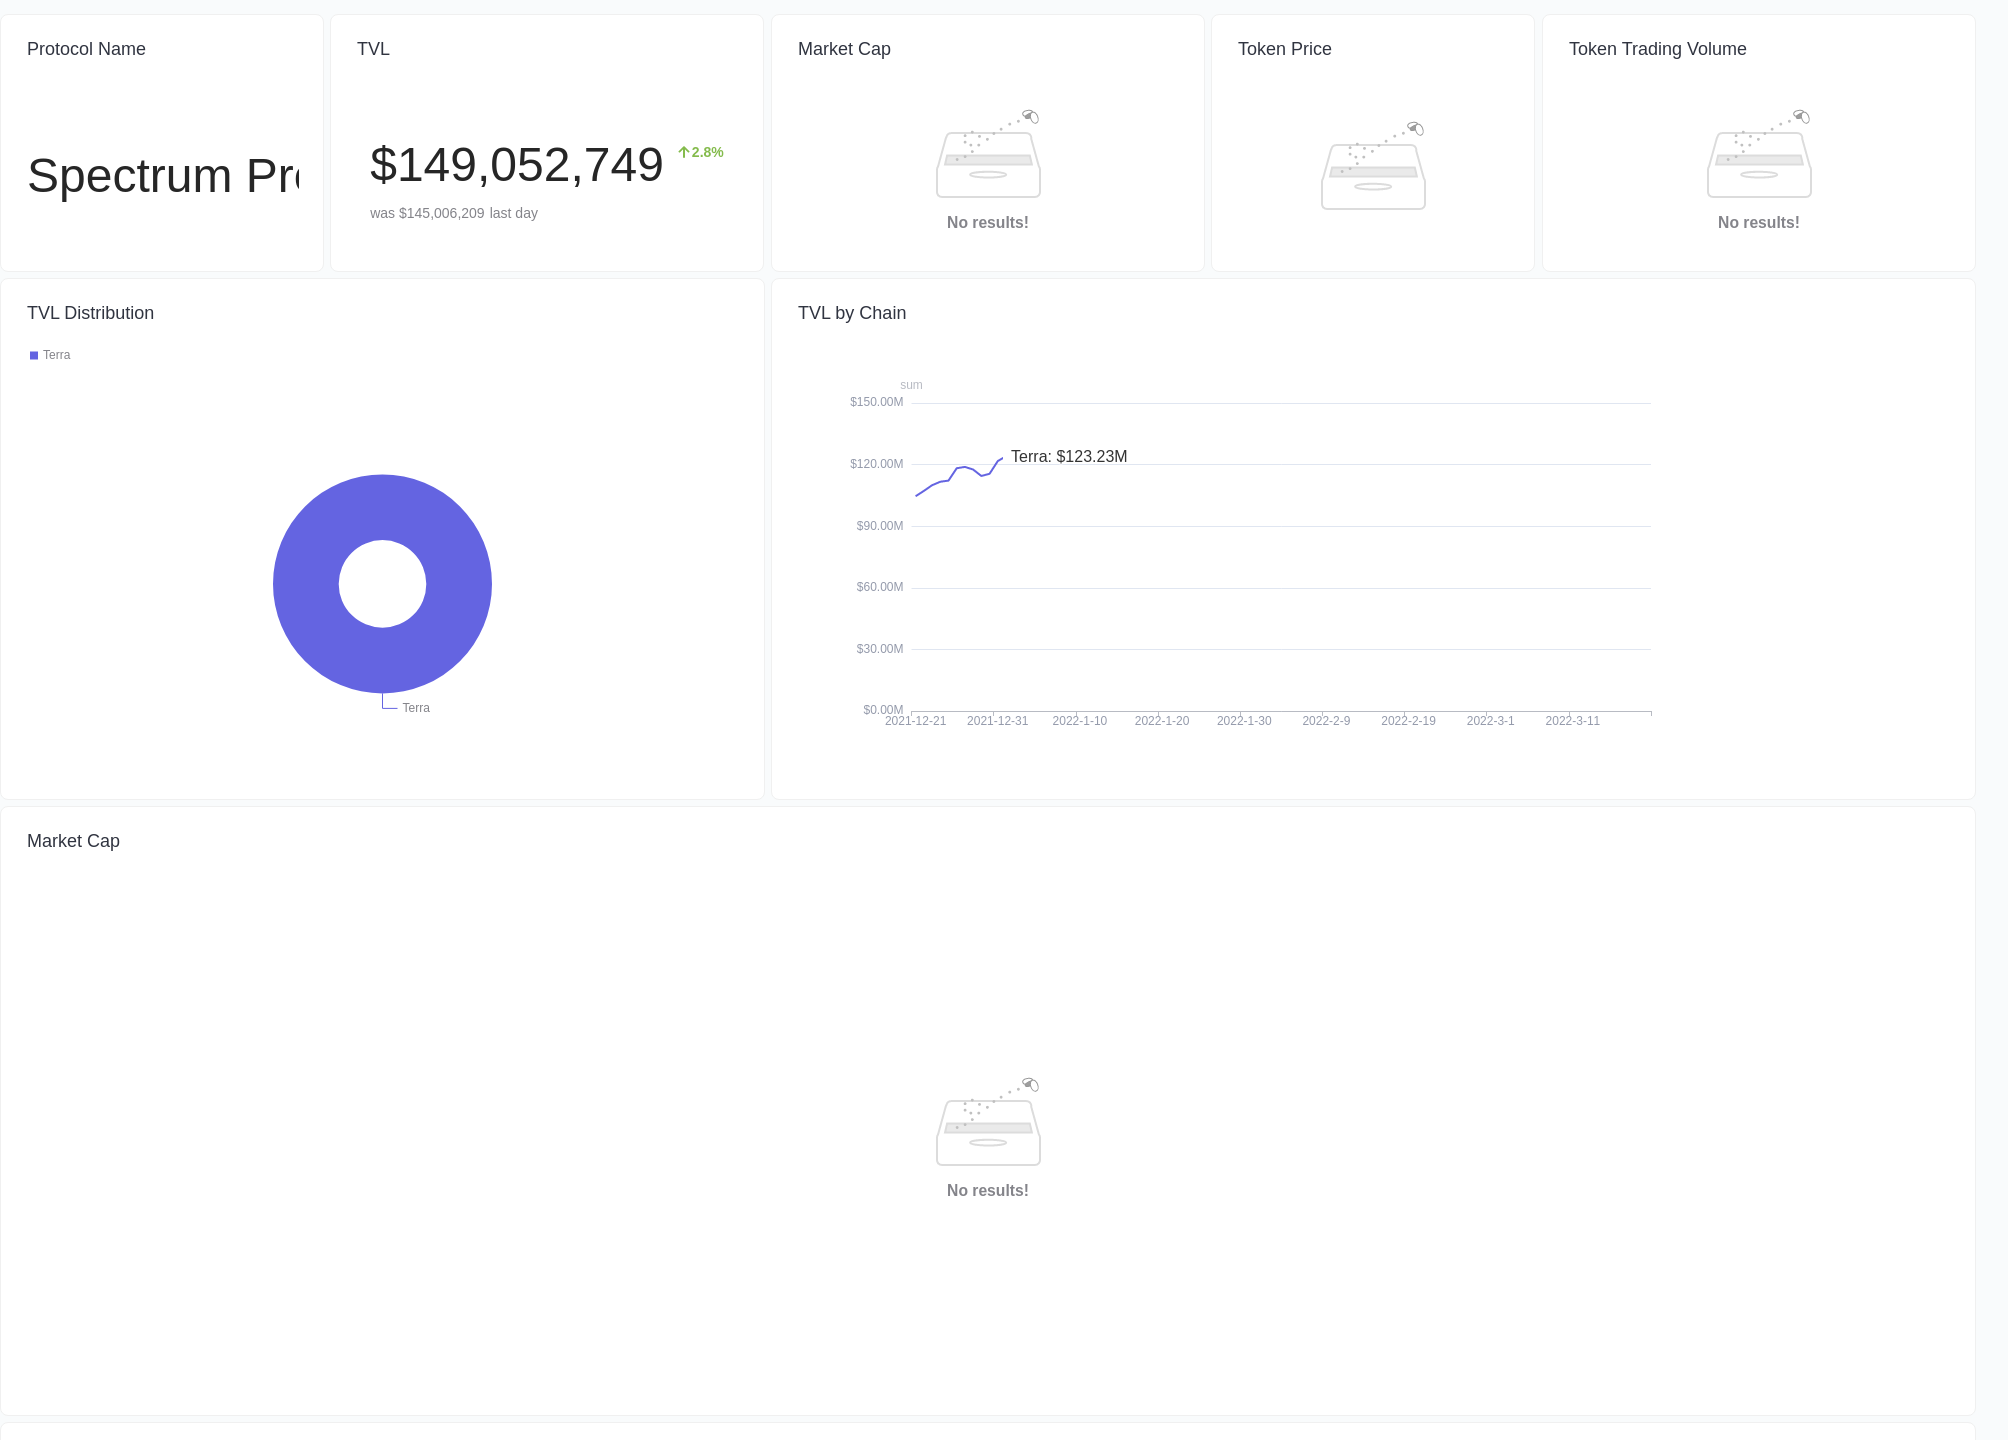Screen dimensions: 2008x1440
Task: Click the Token Price no-results inbox icon
Action: tap(1373, 172)
